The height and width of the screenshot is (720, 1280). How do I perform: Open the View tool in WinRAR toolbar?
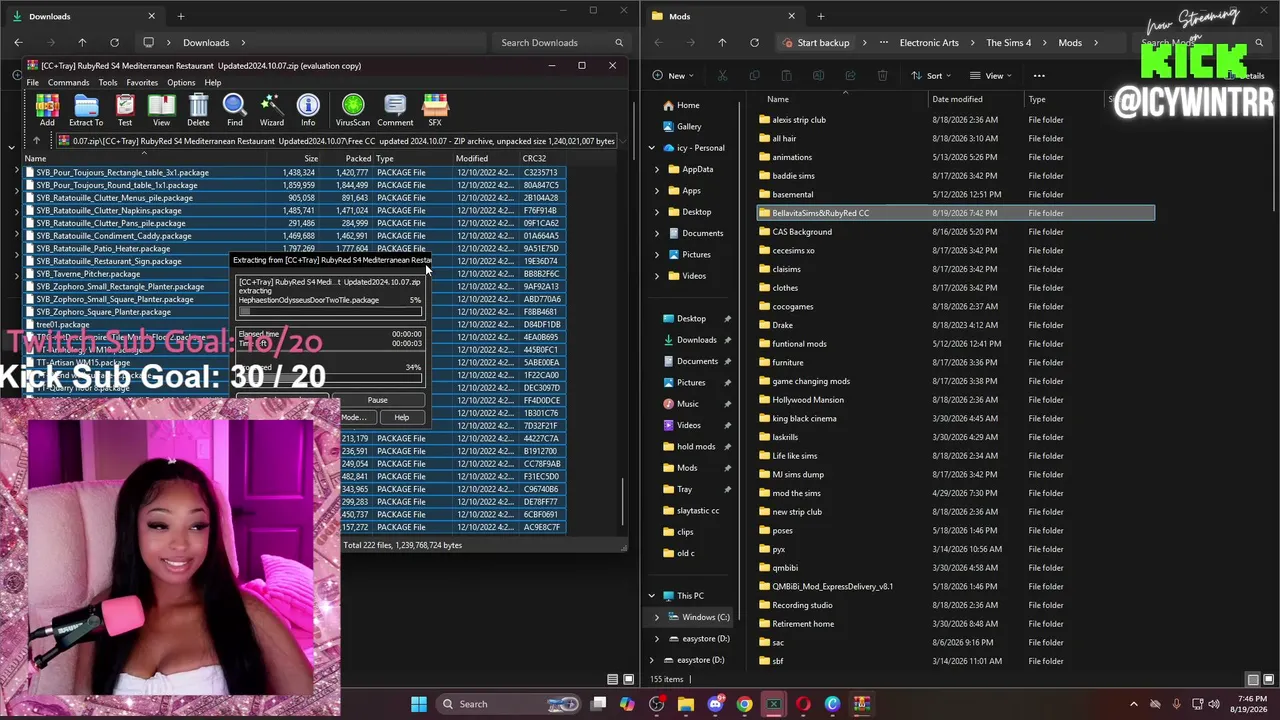(161, 110)
